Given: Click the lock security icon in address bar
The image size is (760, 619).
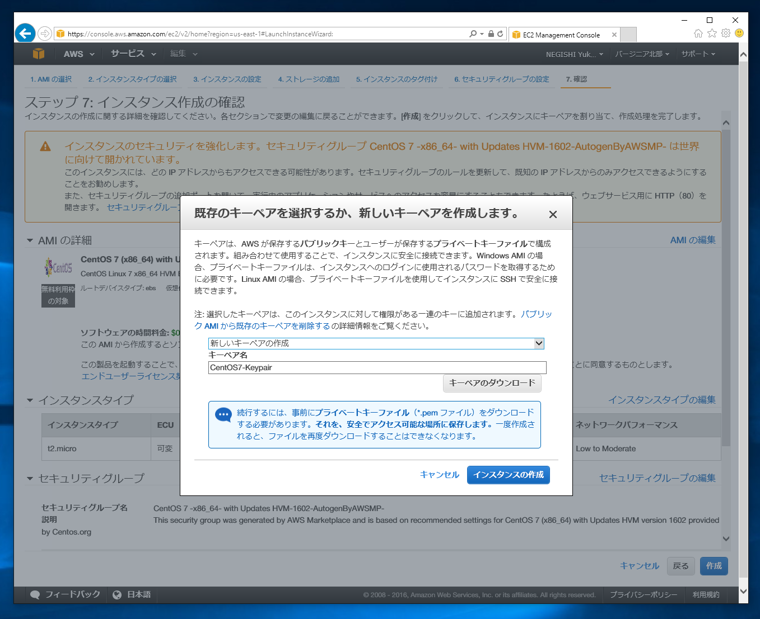Looking at the screenshot, I should tap(491, 34).
